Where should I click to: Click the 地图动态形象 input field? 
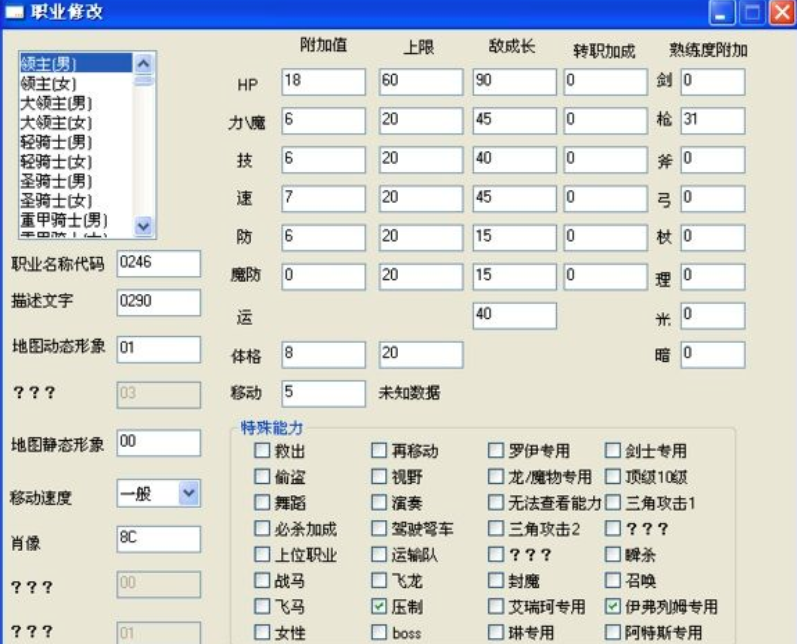coord(159,349)
